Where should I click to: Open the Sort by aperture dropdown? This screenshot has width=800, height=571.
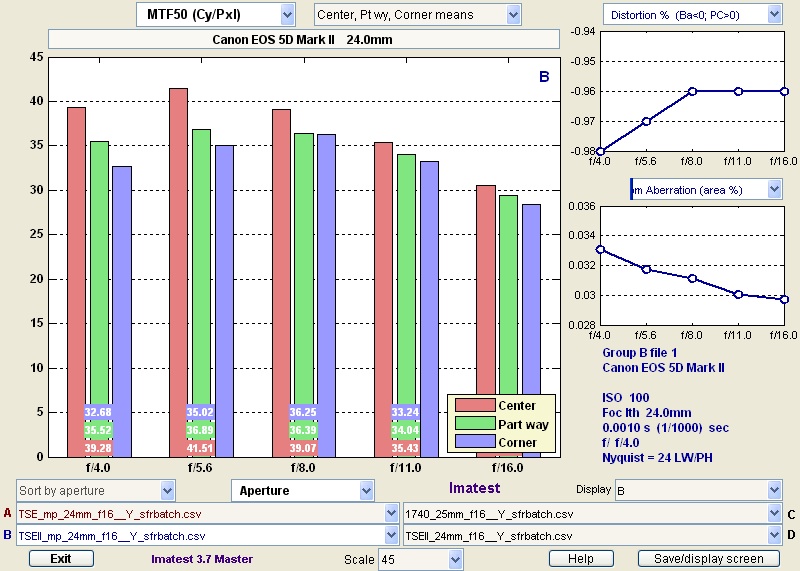[95, 490]
